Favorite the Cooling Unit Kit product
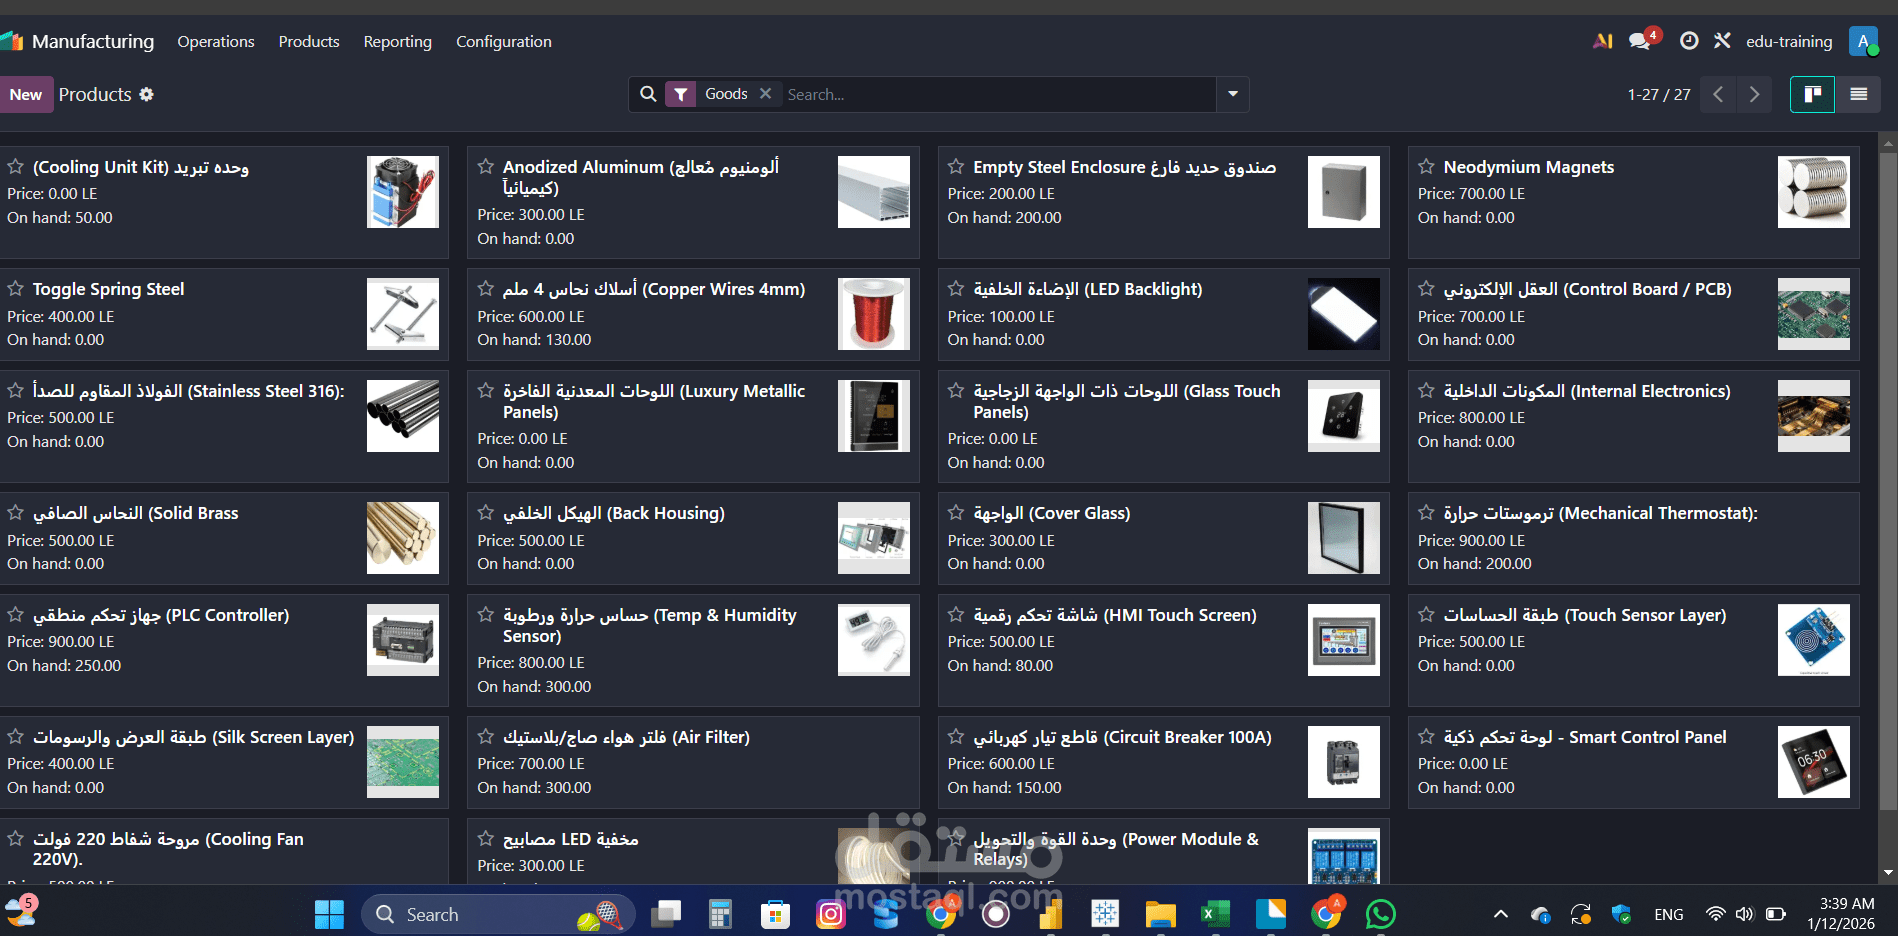The width and height of the screenshot is (1898, 936). click(x=16, y=166)
